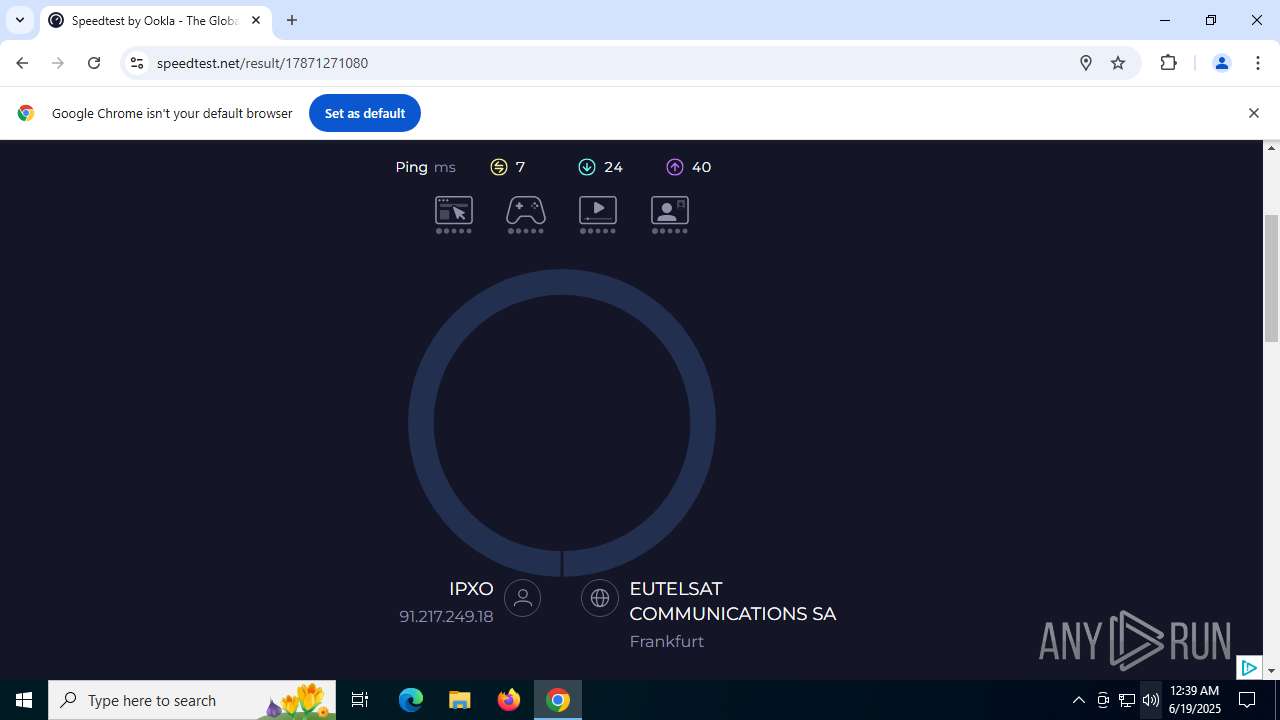The image size is (1280, 720).
Task: Click the web browsing quality icon
Action: pyautogui.click(x=454, y=214)
